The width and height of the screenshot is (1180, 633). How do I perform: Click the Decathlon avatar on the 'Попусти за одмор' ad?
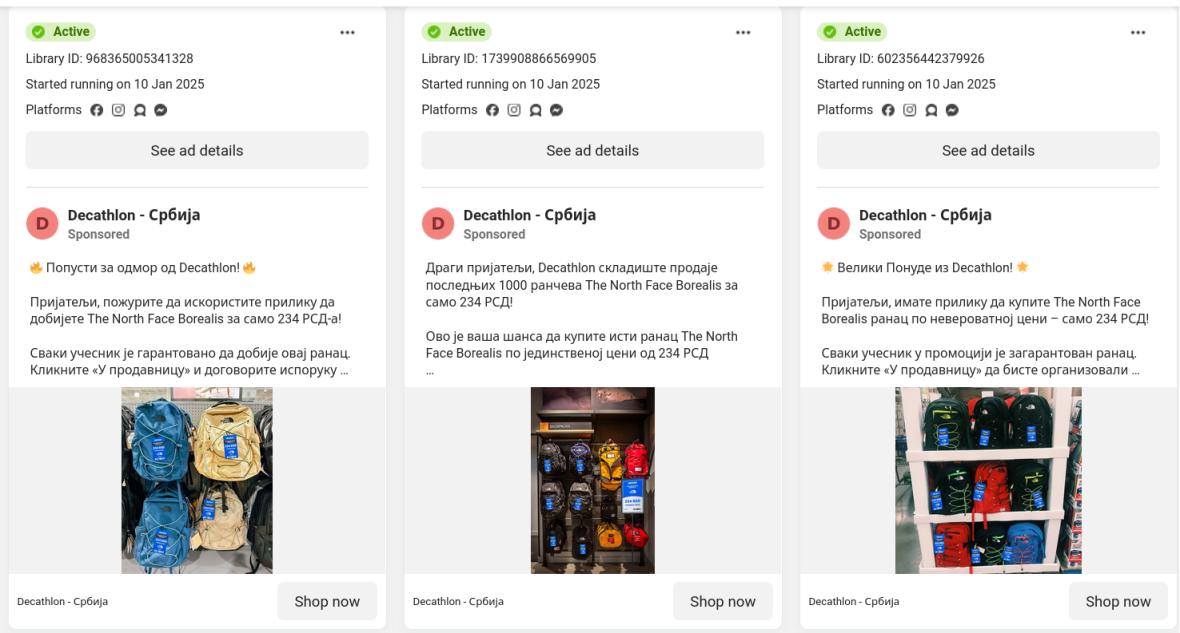click(x=42, y=224)
